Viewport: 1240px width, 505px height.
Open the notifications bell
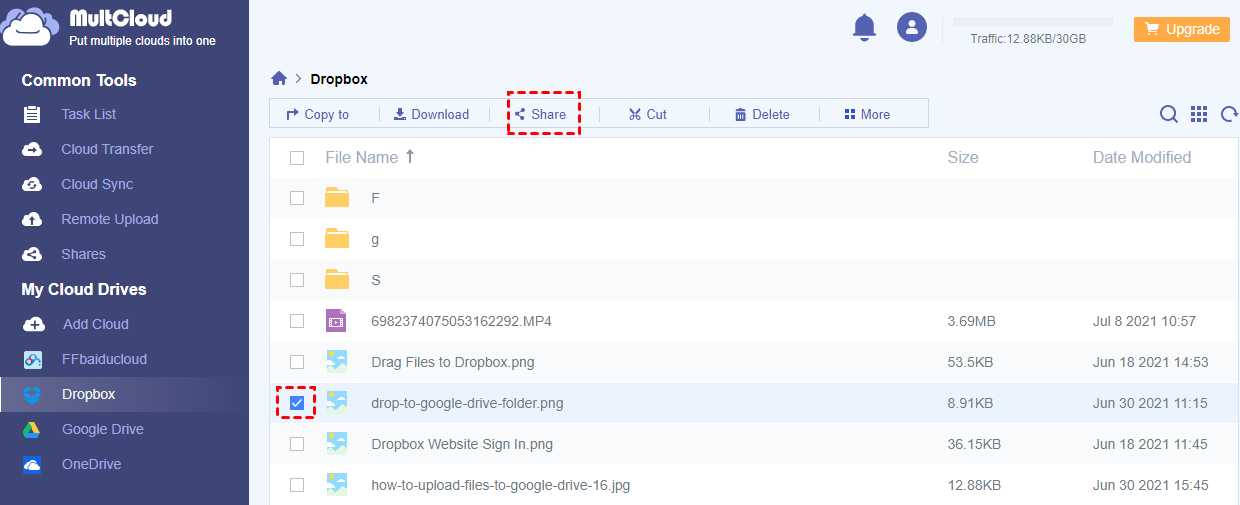point(864,28)
